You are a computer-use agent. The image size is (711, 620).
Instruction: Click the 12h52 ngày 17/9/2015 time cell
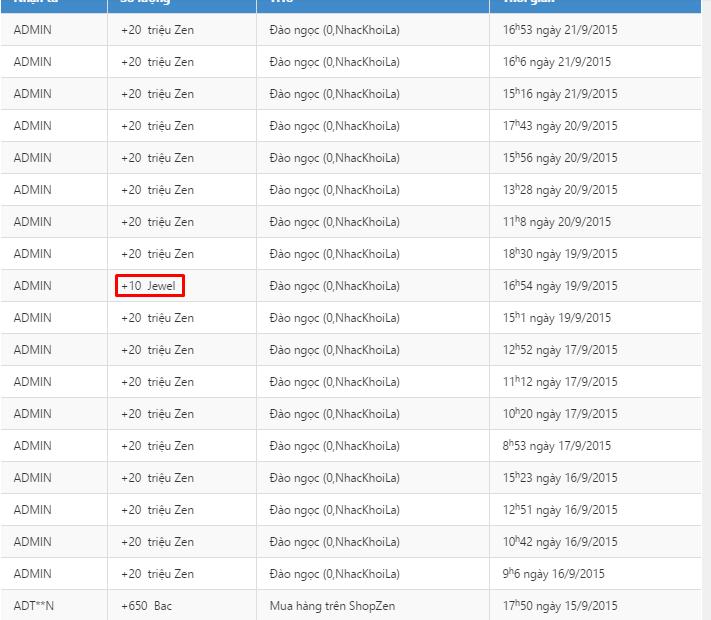pos(560,350)
